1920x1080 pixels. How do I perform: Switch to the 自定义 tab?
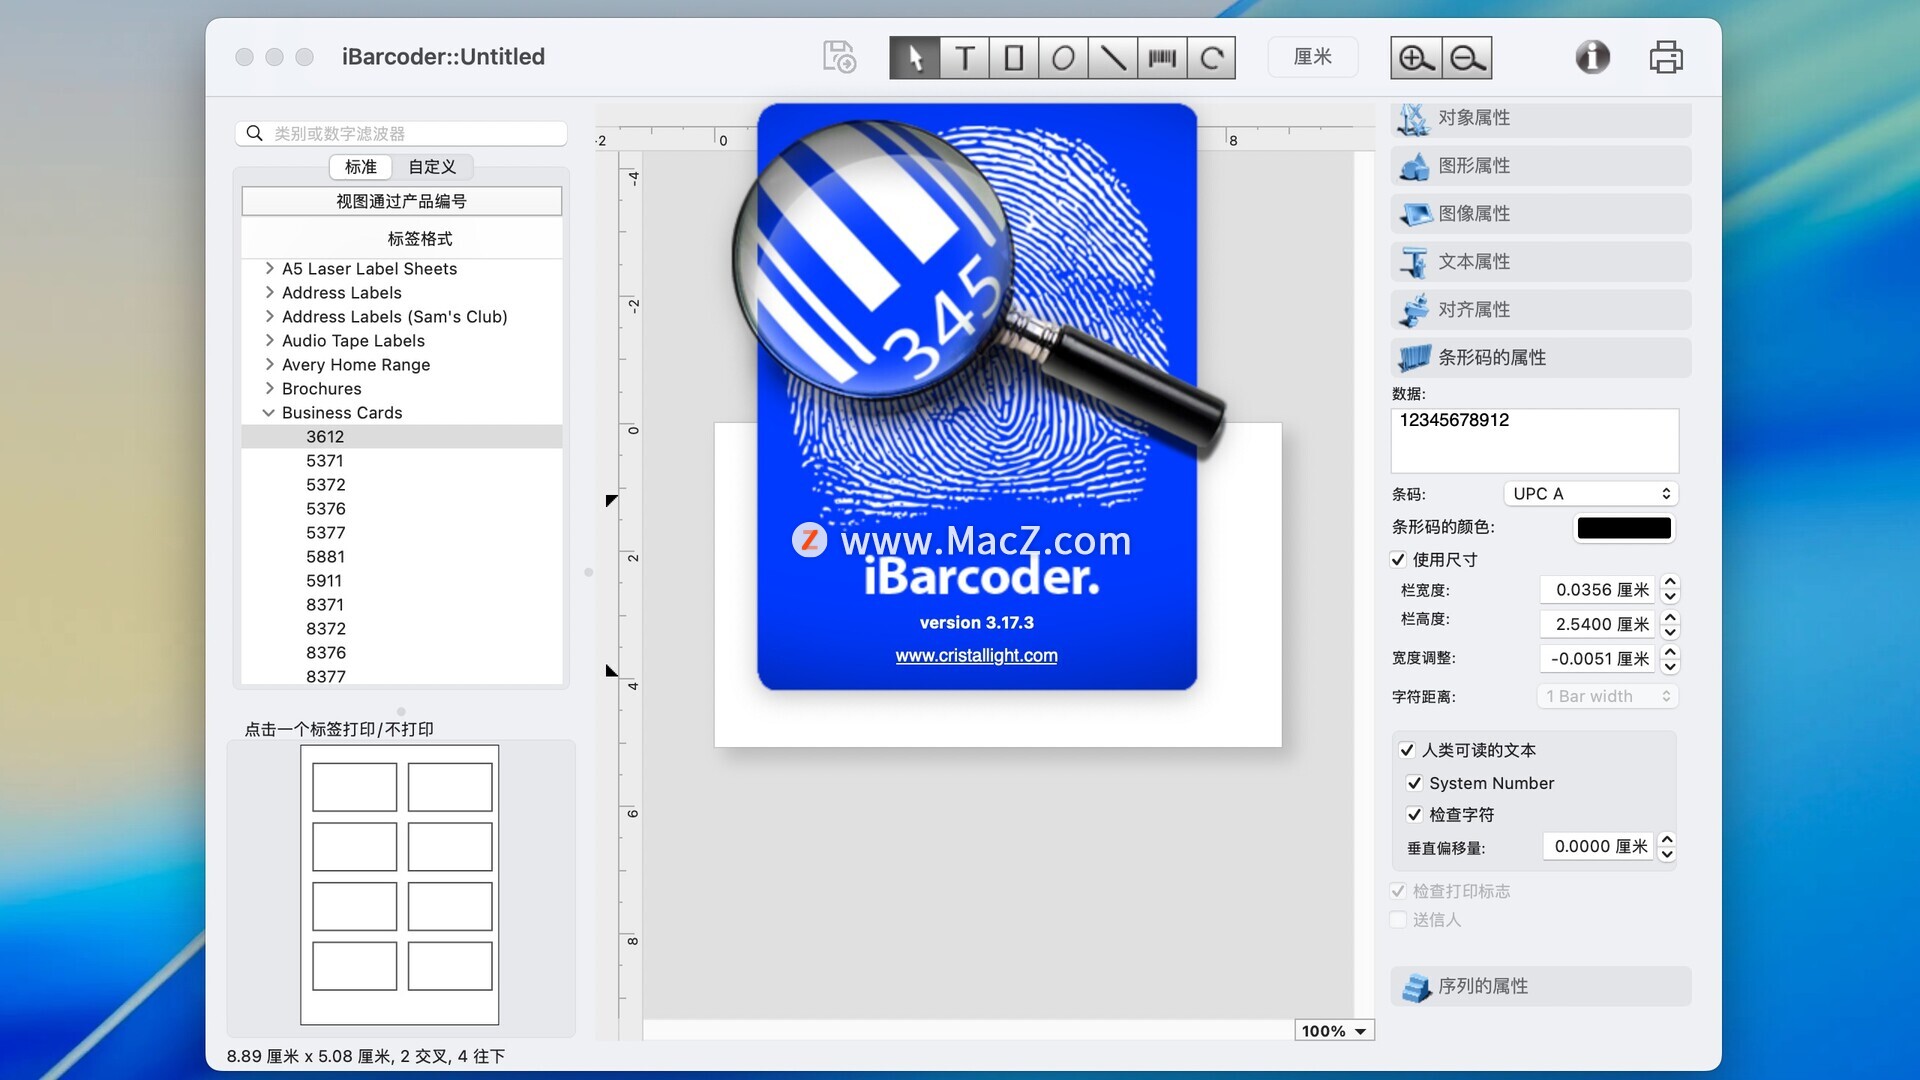[x=431, y=167]
